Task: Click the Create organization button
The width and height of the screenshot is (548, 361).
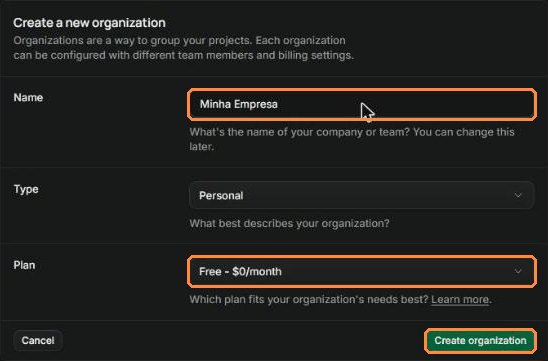Action: coord(480,341)
